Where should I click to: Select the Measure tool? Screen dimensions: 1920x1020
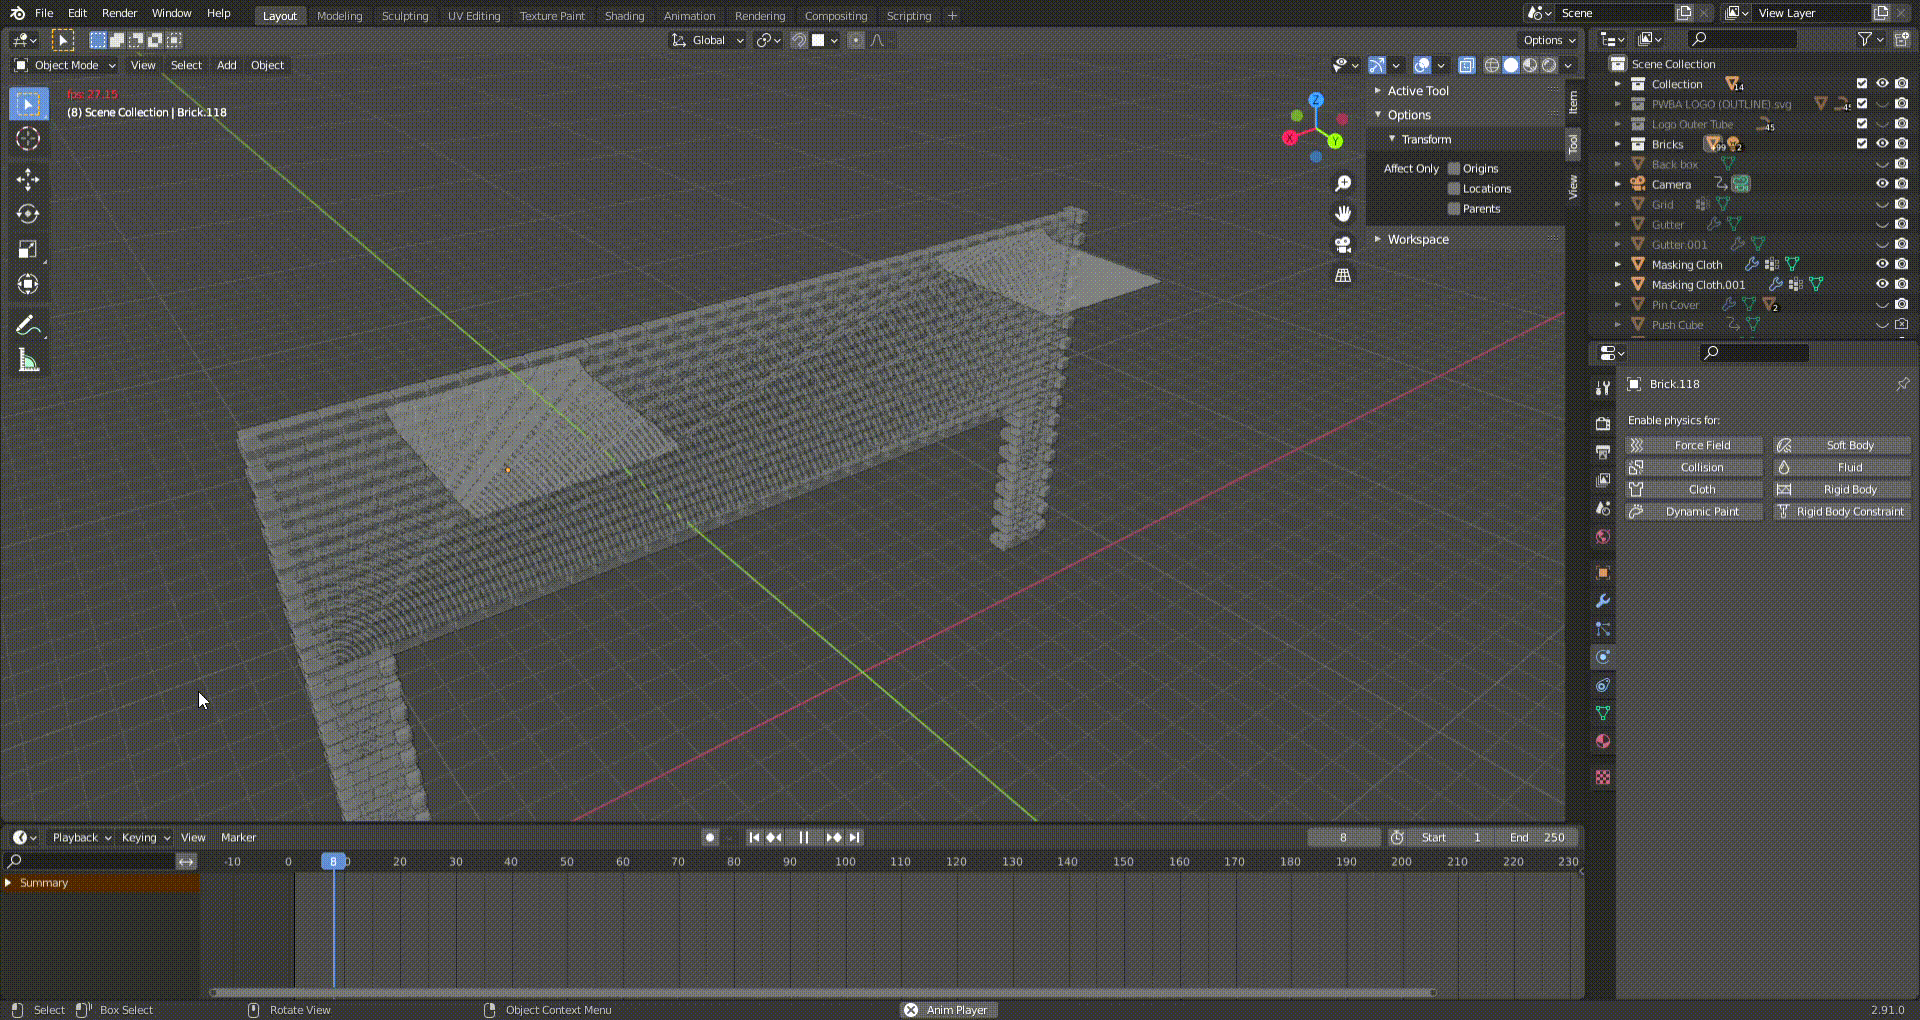click(28, 360)
